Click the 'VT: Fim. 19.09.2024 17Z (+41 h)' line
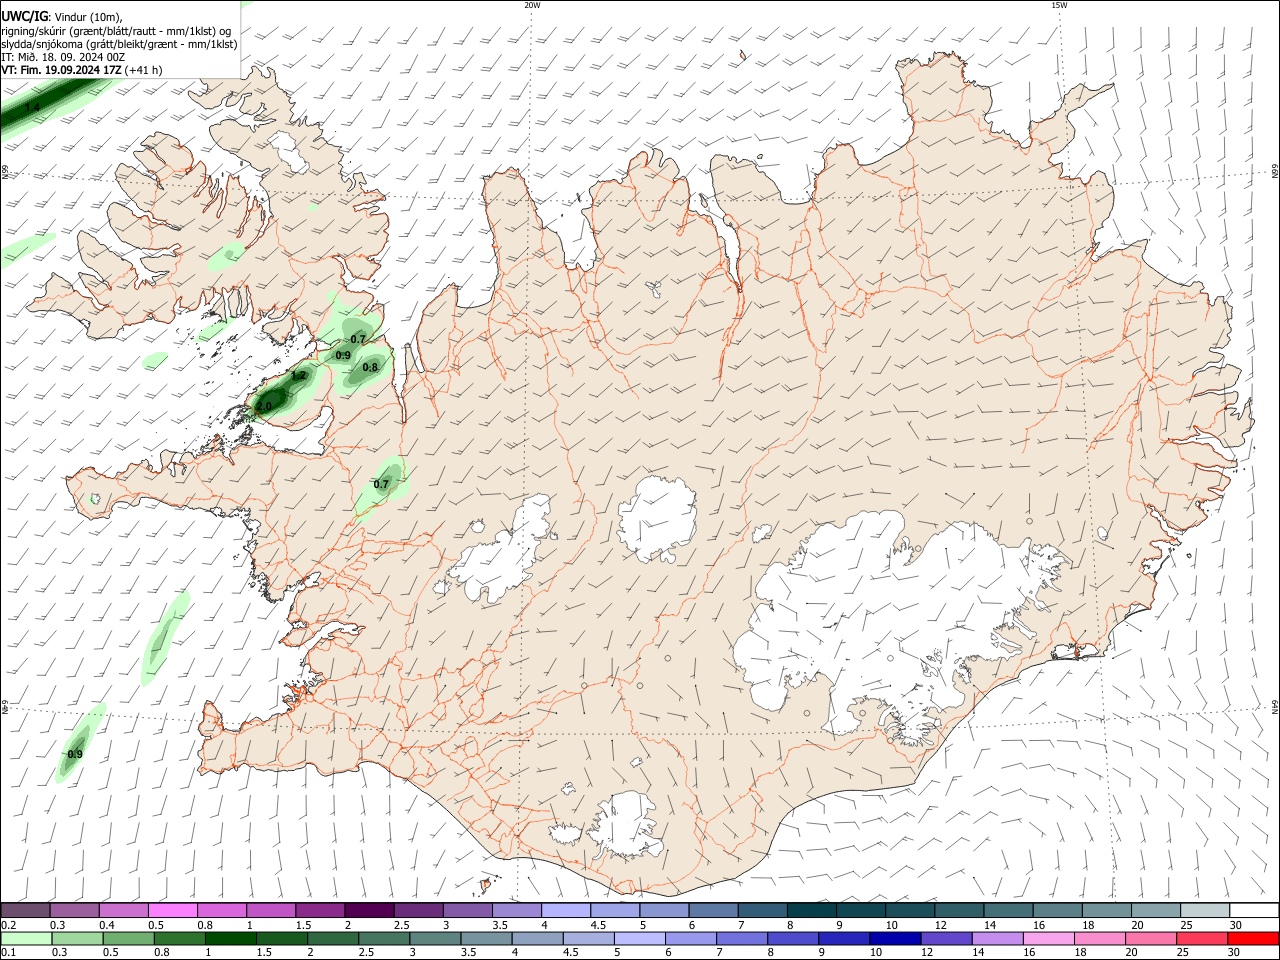The image size is (1280, 960). pos(81,70)
